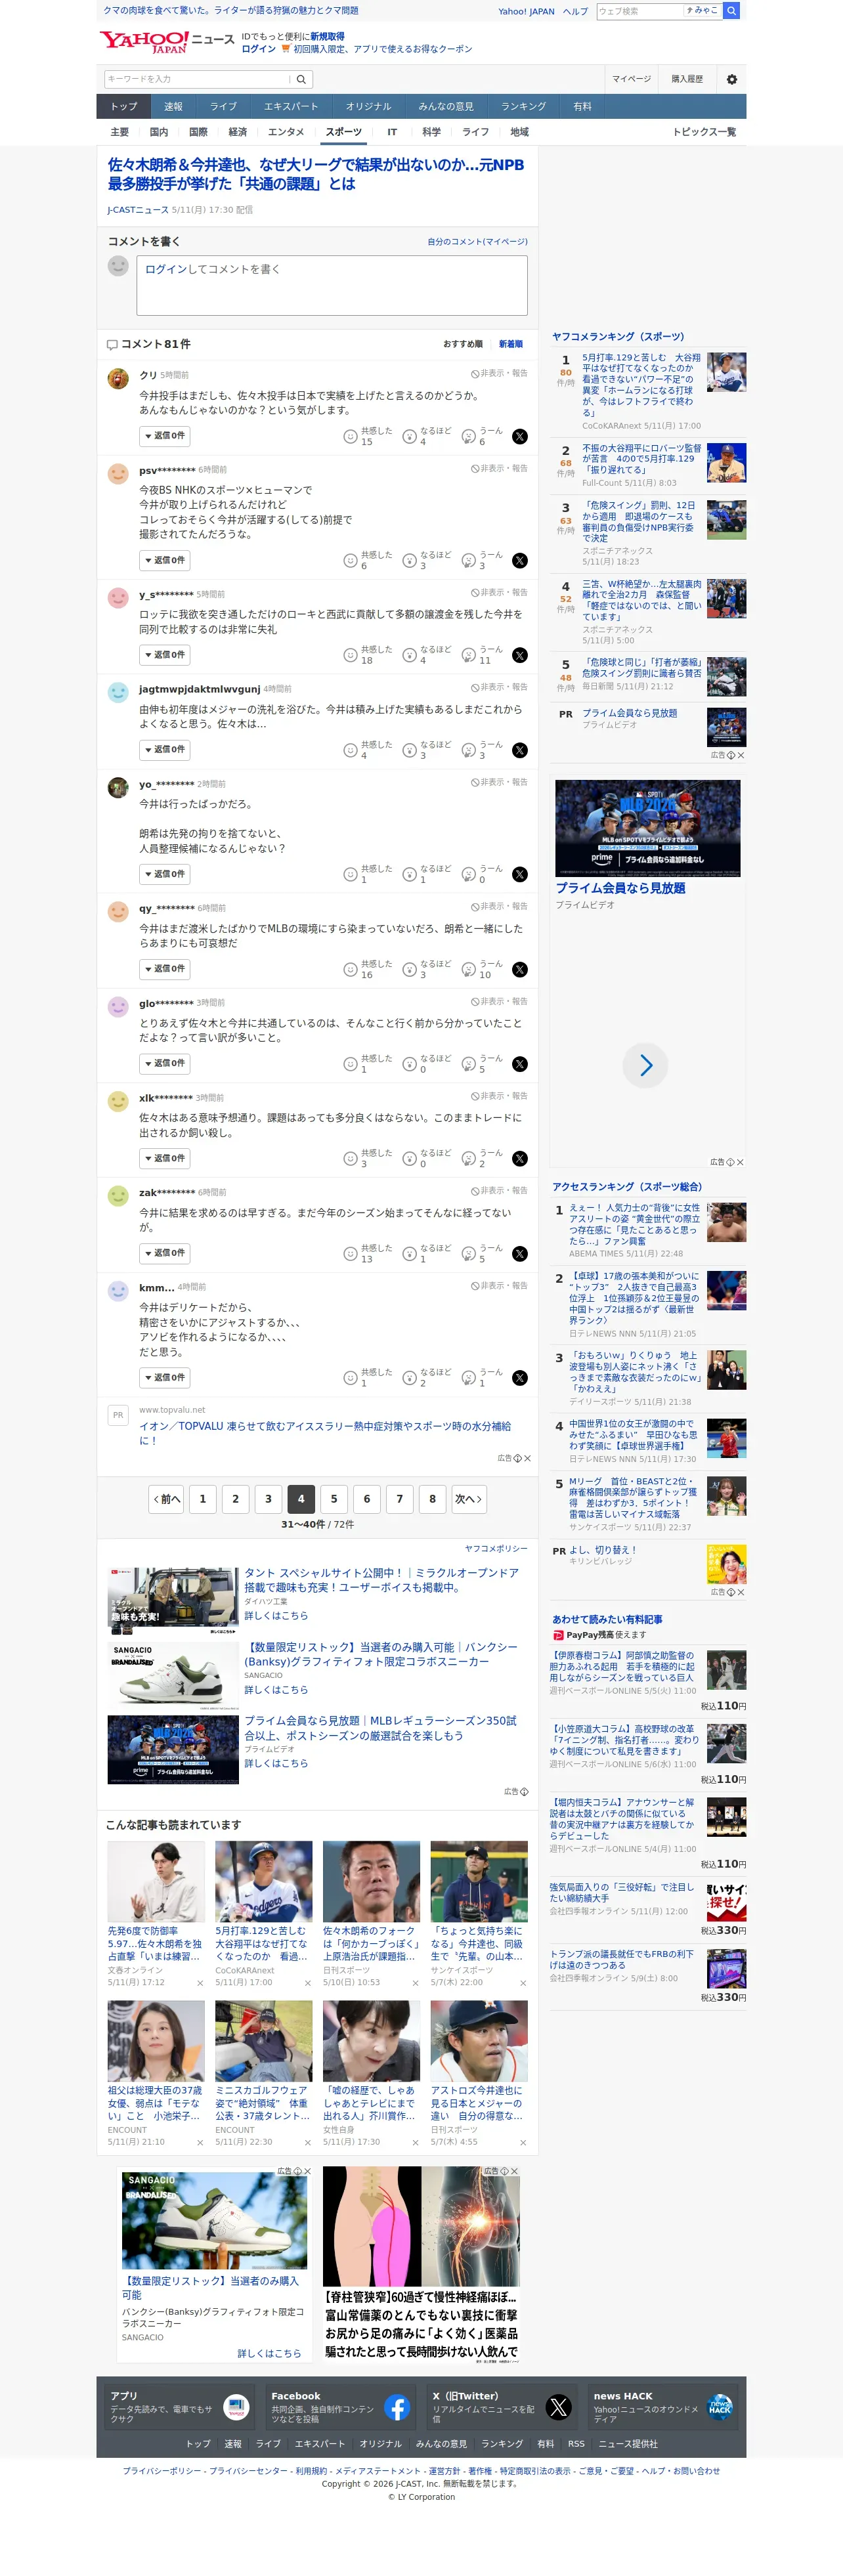Click the ヤフコメポリシー link

coord(496,1549)
